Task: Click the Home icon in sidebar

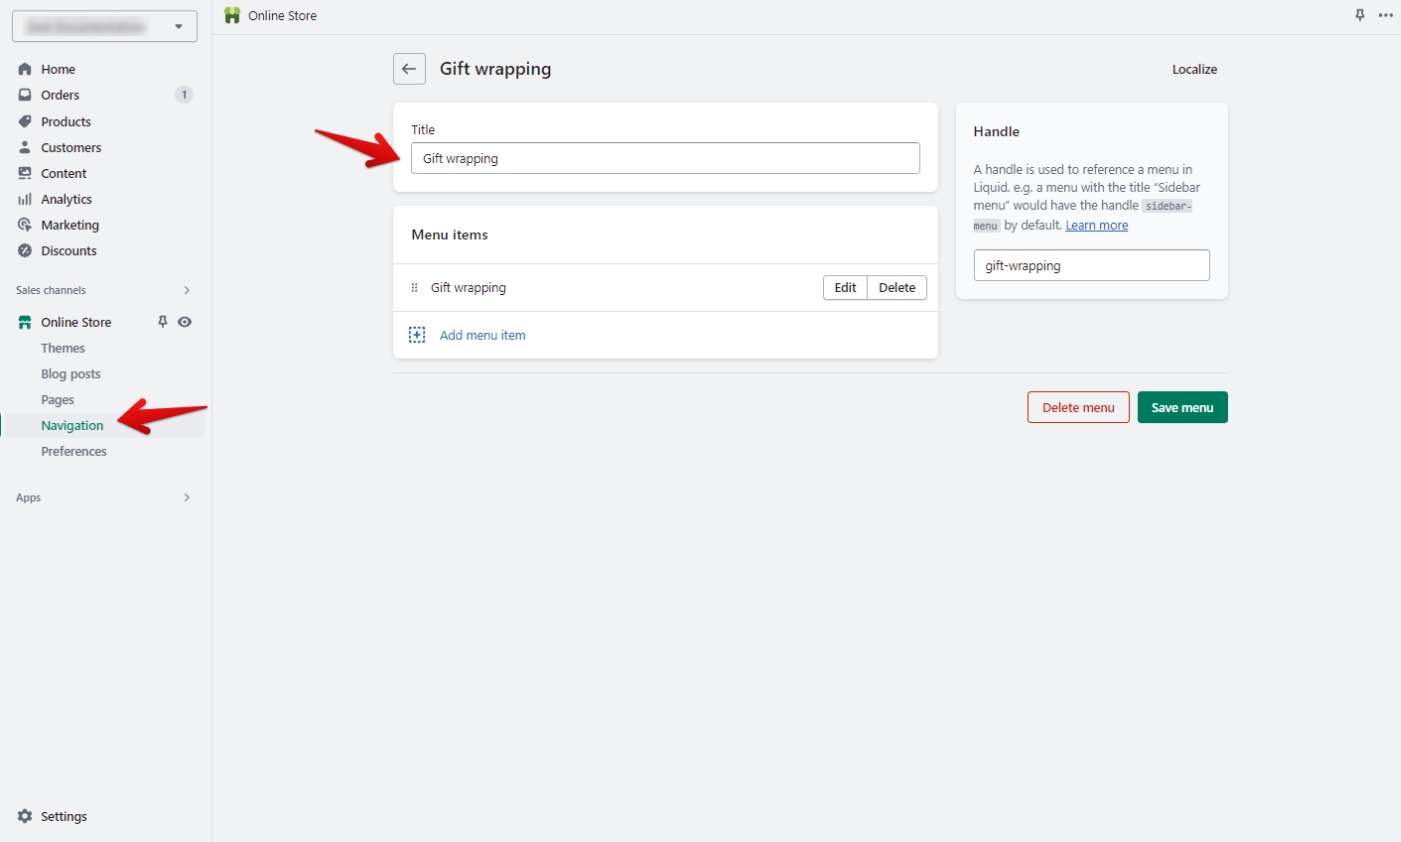Action: 25,69
